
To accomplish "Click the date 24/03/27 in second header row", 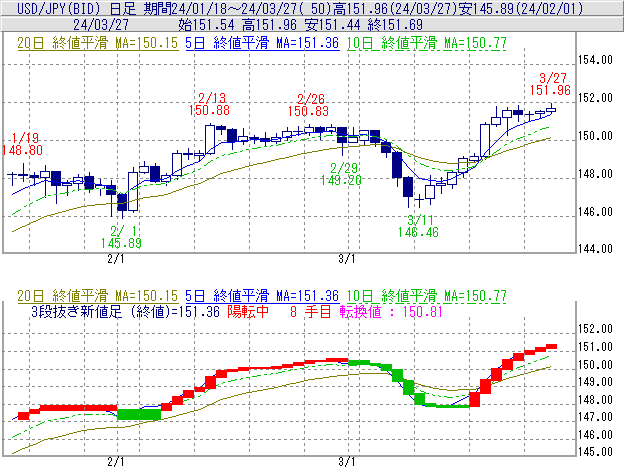I will (x=101, y=25).
